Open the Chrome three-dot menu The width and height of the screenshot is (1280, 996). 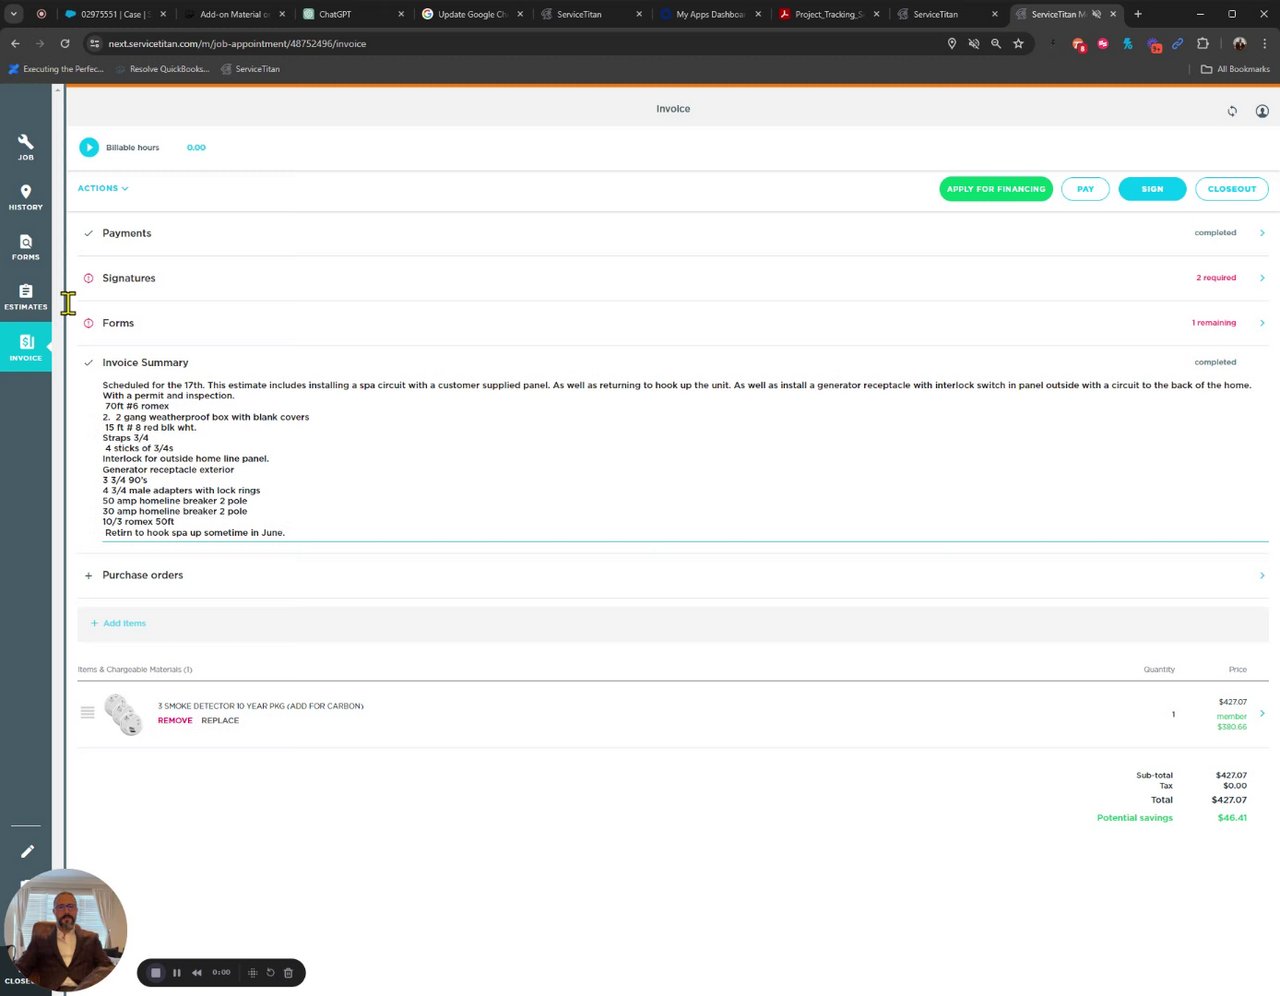[1264, 44]
